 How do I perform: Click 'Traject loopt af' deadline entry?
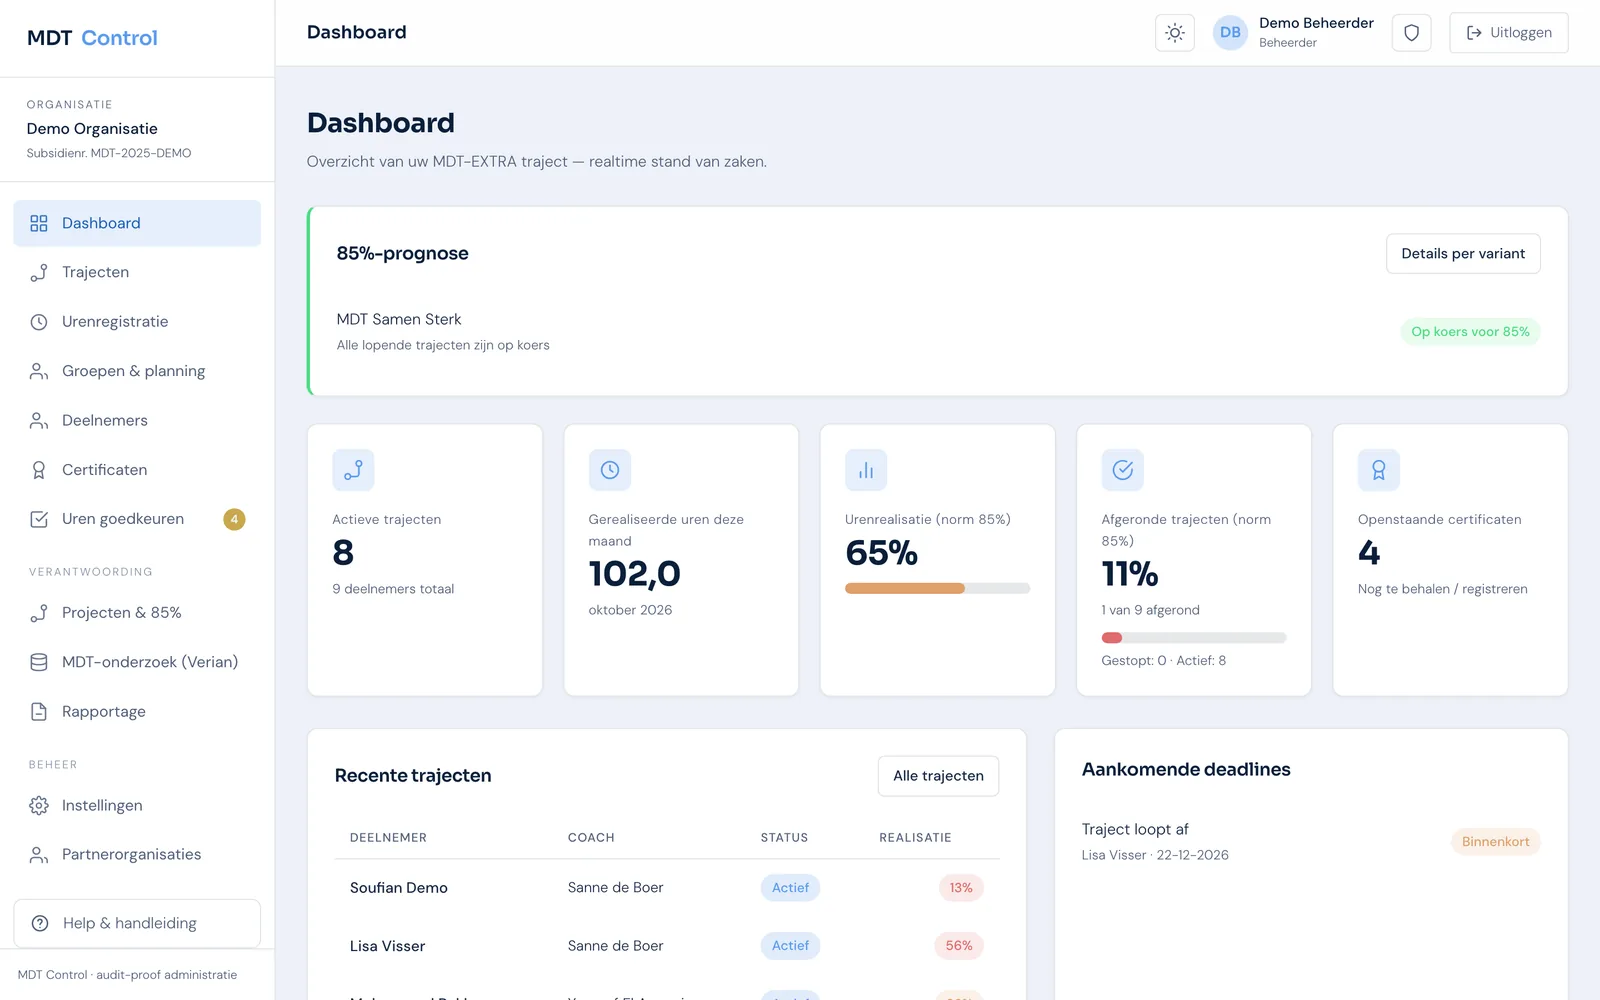pyautogui.click(x=1135, y=830)
